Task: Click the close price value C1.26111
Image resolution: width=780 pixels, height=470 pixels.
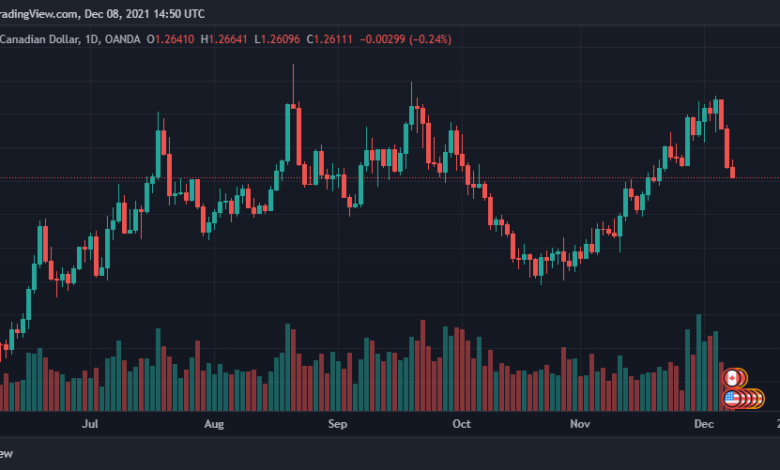Action: [329, 39]
